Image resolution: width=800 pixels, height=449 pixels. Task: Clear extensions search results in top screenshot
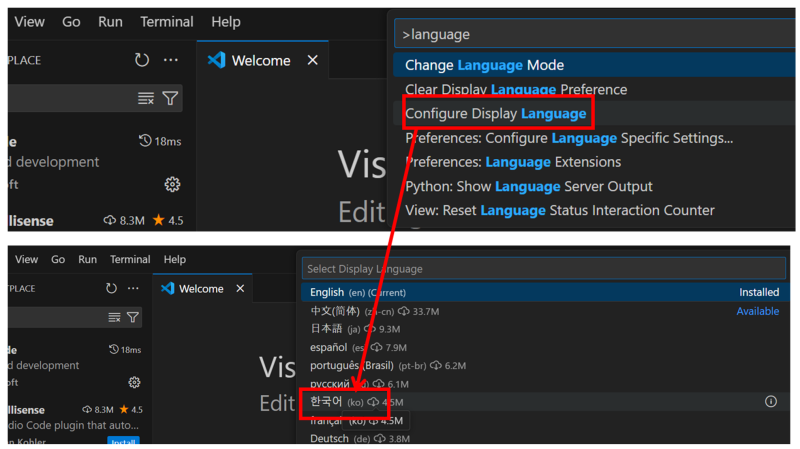coord(146,98)
